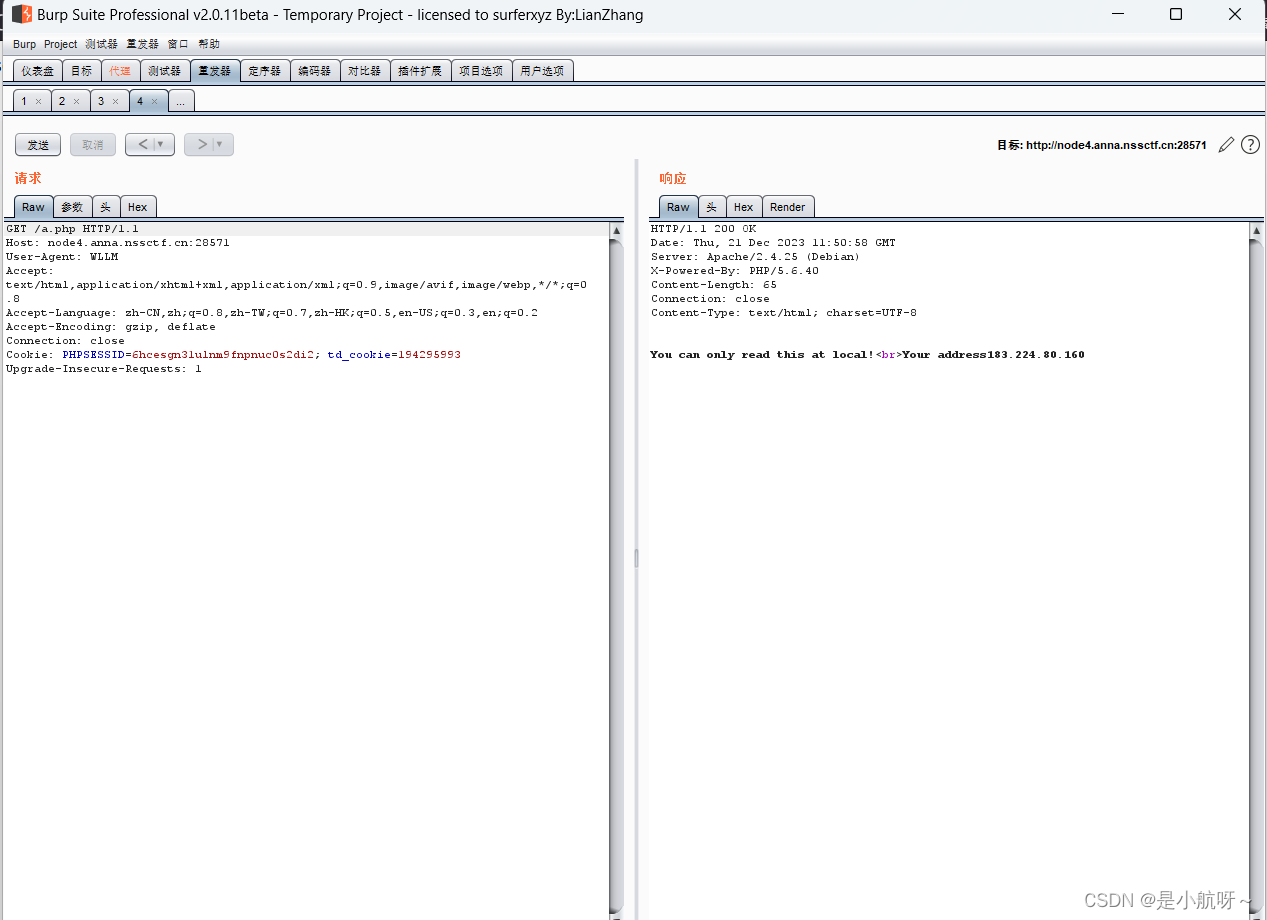
Task: Select the response Hex tab
Action: (743, 207)
